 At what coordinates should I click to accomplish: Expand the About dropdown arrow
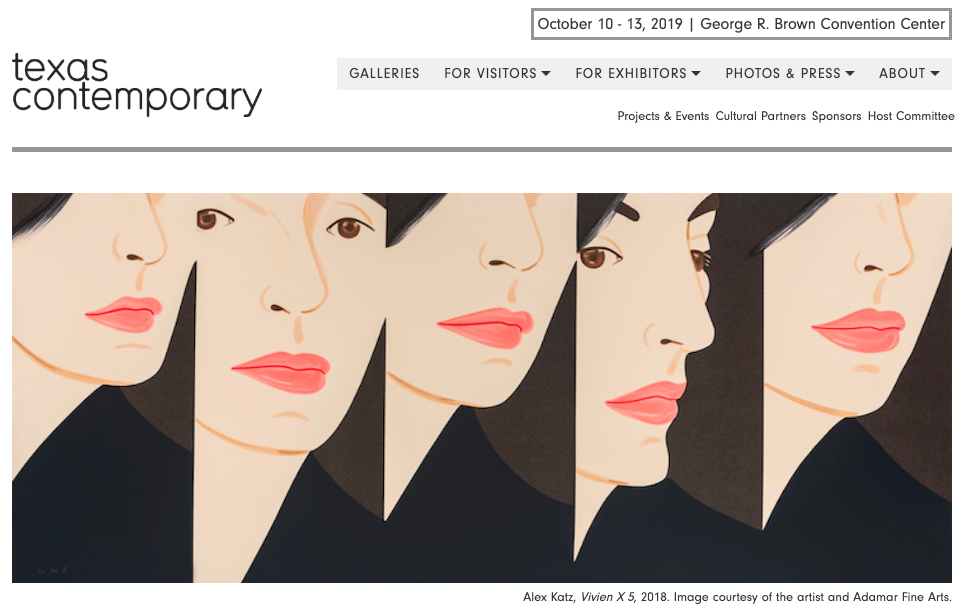(934, 73)
